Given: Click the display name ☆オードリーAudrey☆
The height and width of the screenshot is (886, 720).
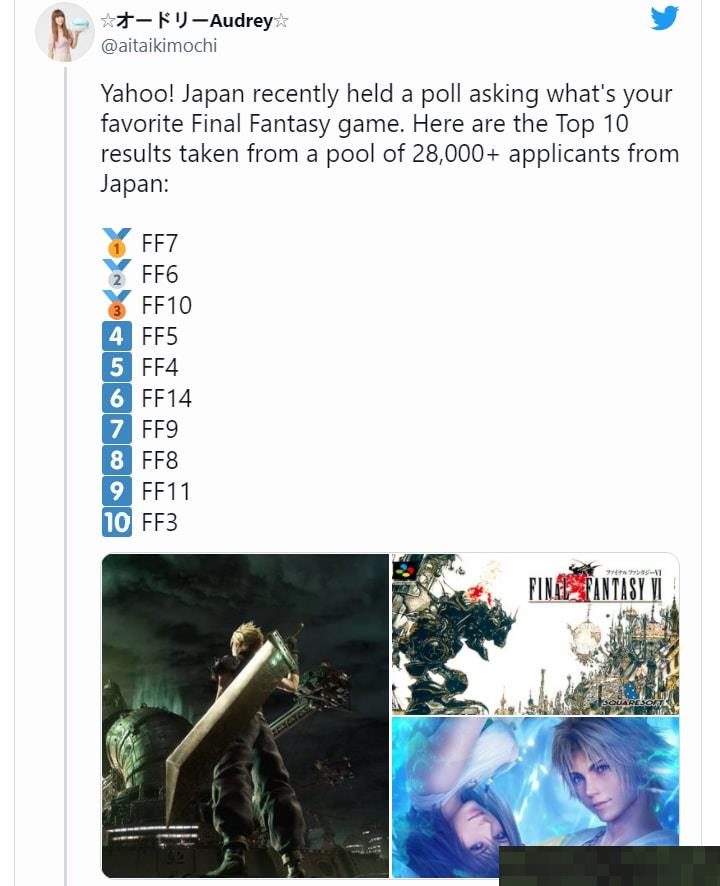Looking at the screenshot, I should 194,21.
